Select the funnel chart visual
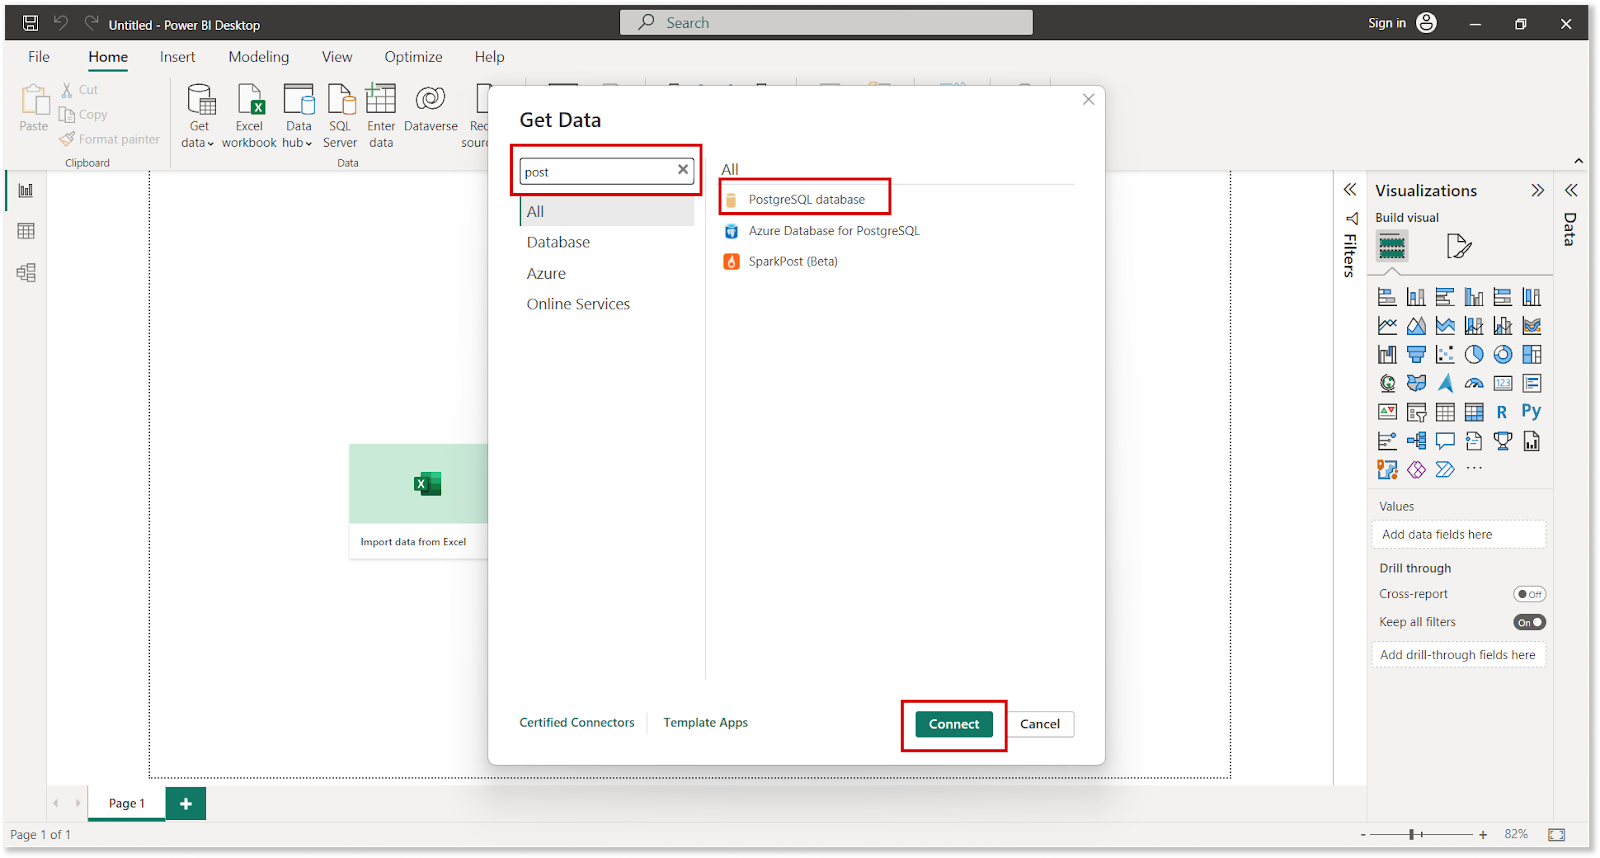This screenshot has width=1600, height=858. coord(1416,355)
